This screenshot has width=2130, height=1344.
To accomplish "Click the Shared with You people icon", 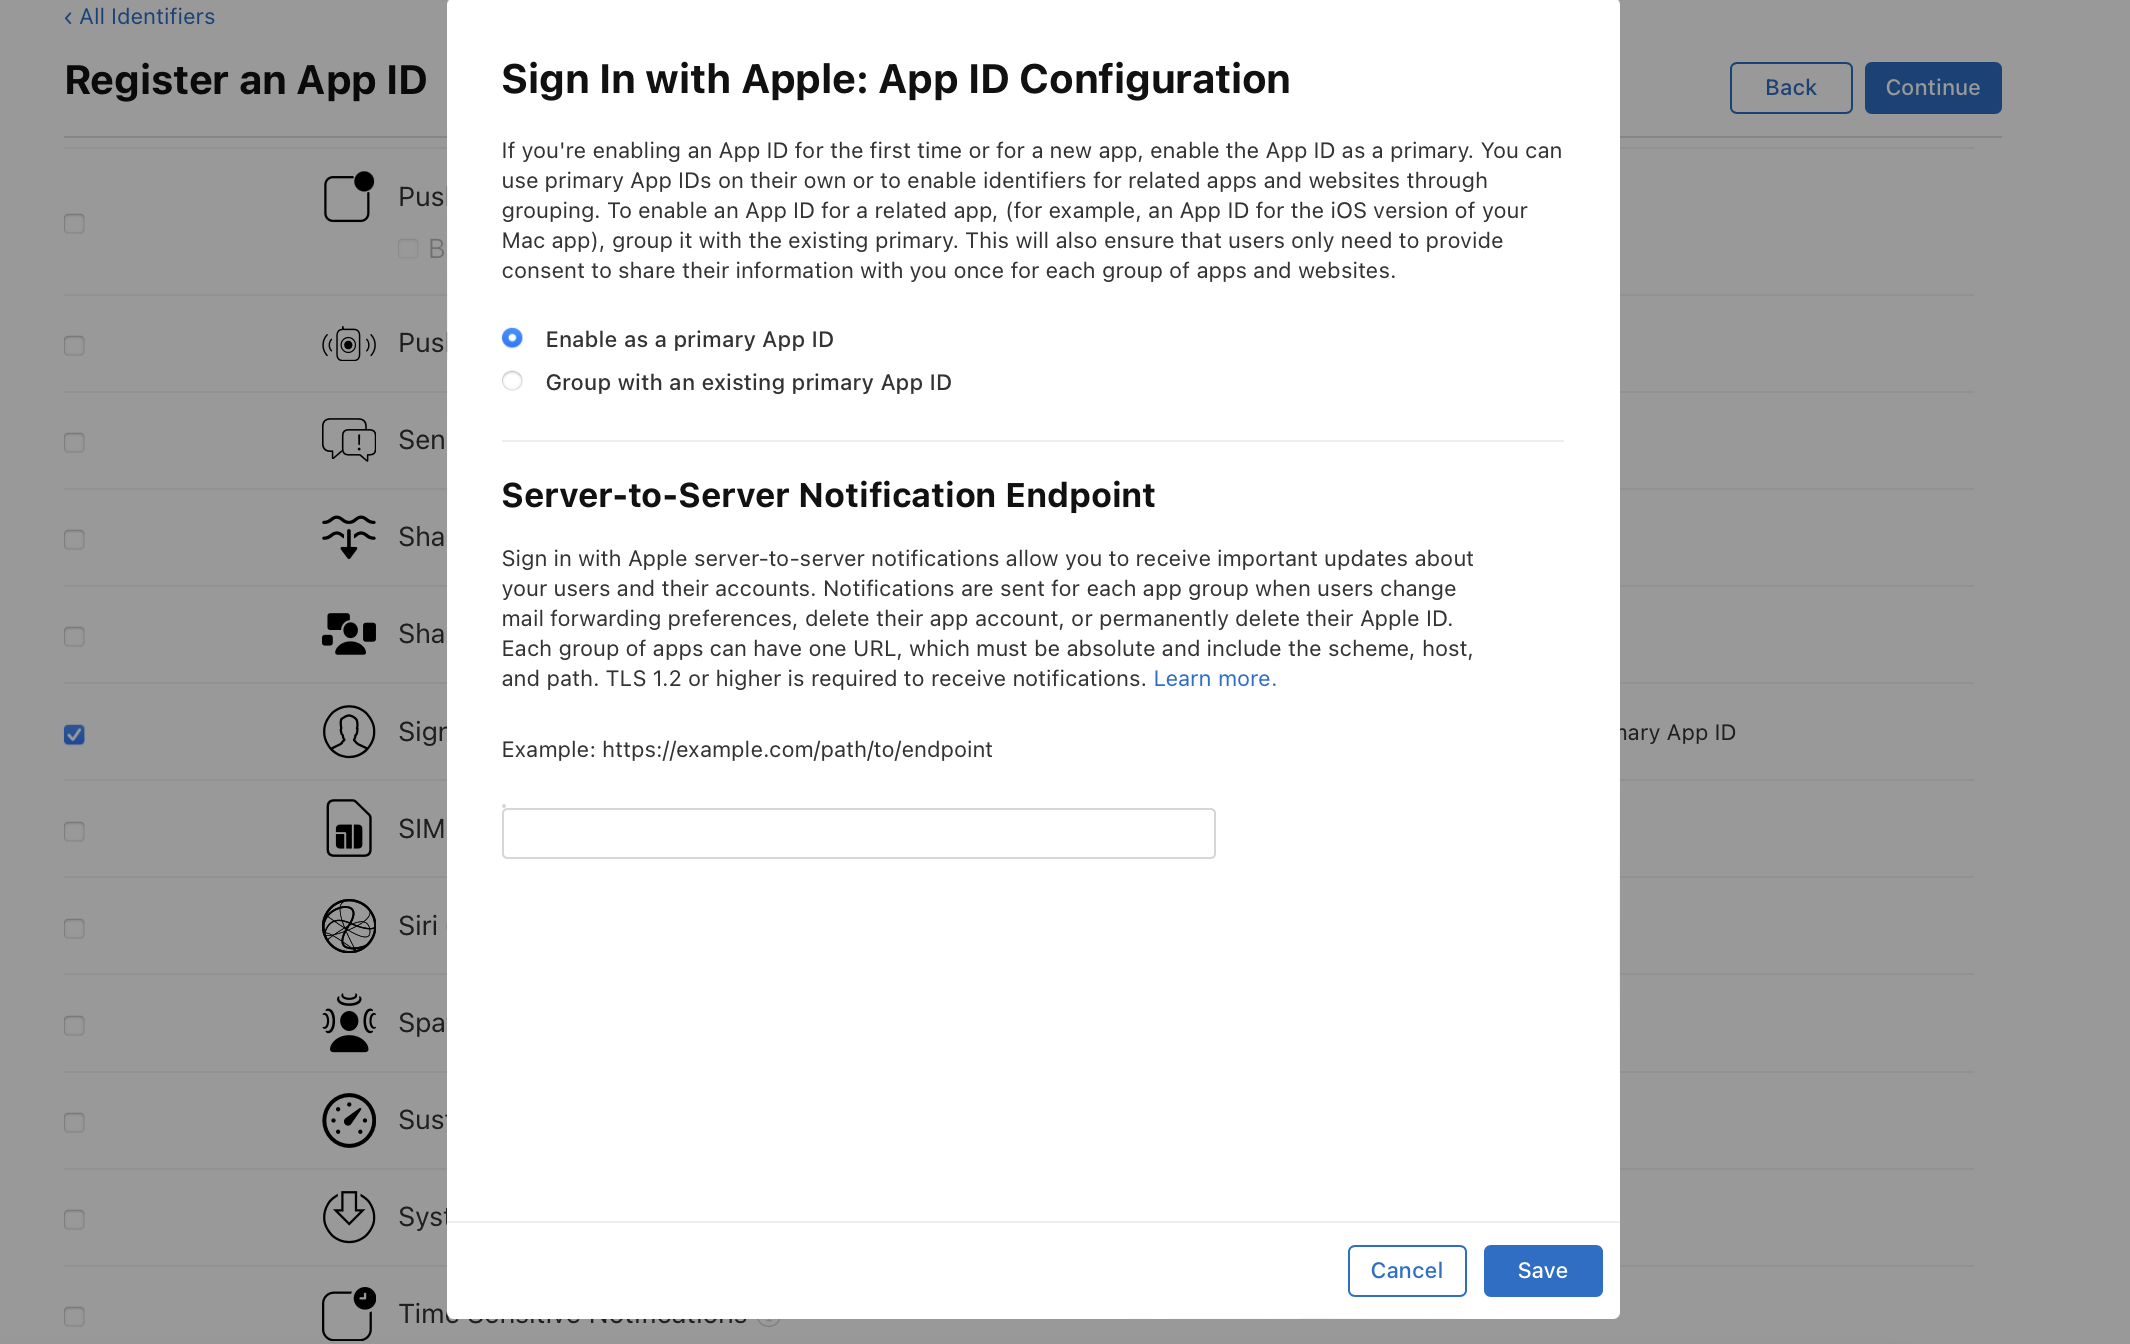I will tap(348, 634).
